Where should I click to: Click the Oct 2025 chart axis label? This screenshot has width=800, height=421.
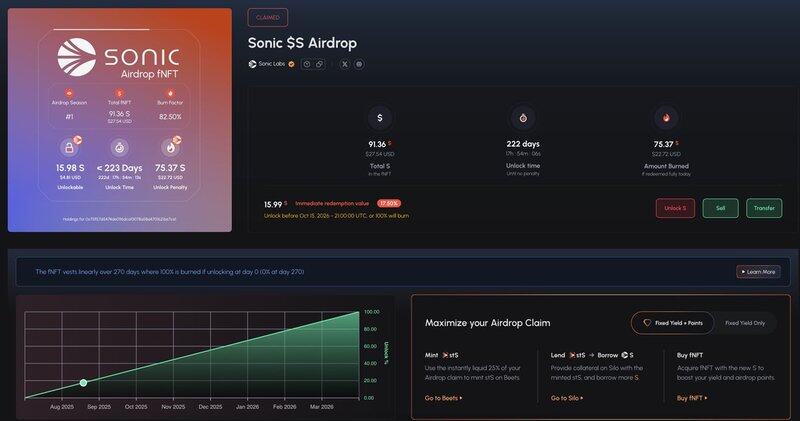pyautogui.click(x=136, y=407)
